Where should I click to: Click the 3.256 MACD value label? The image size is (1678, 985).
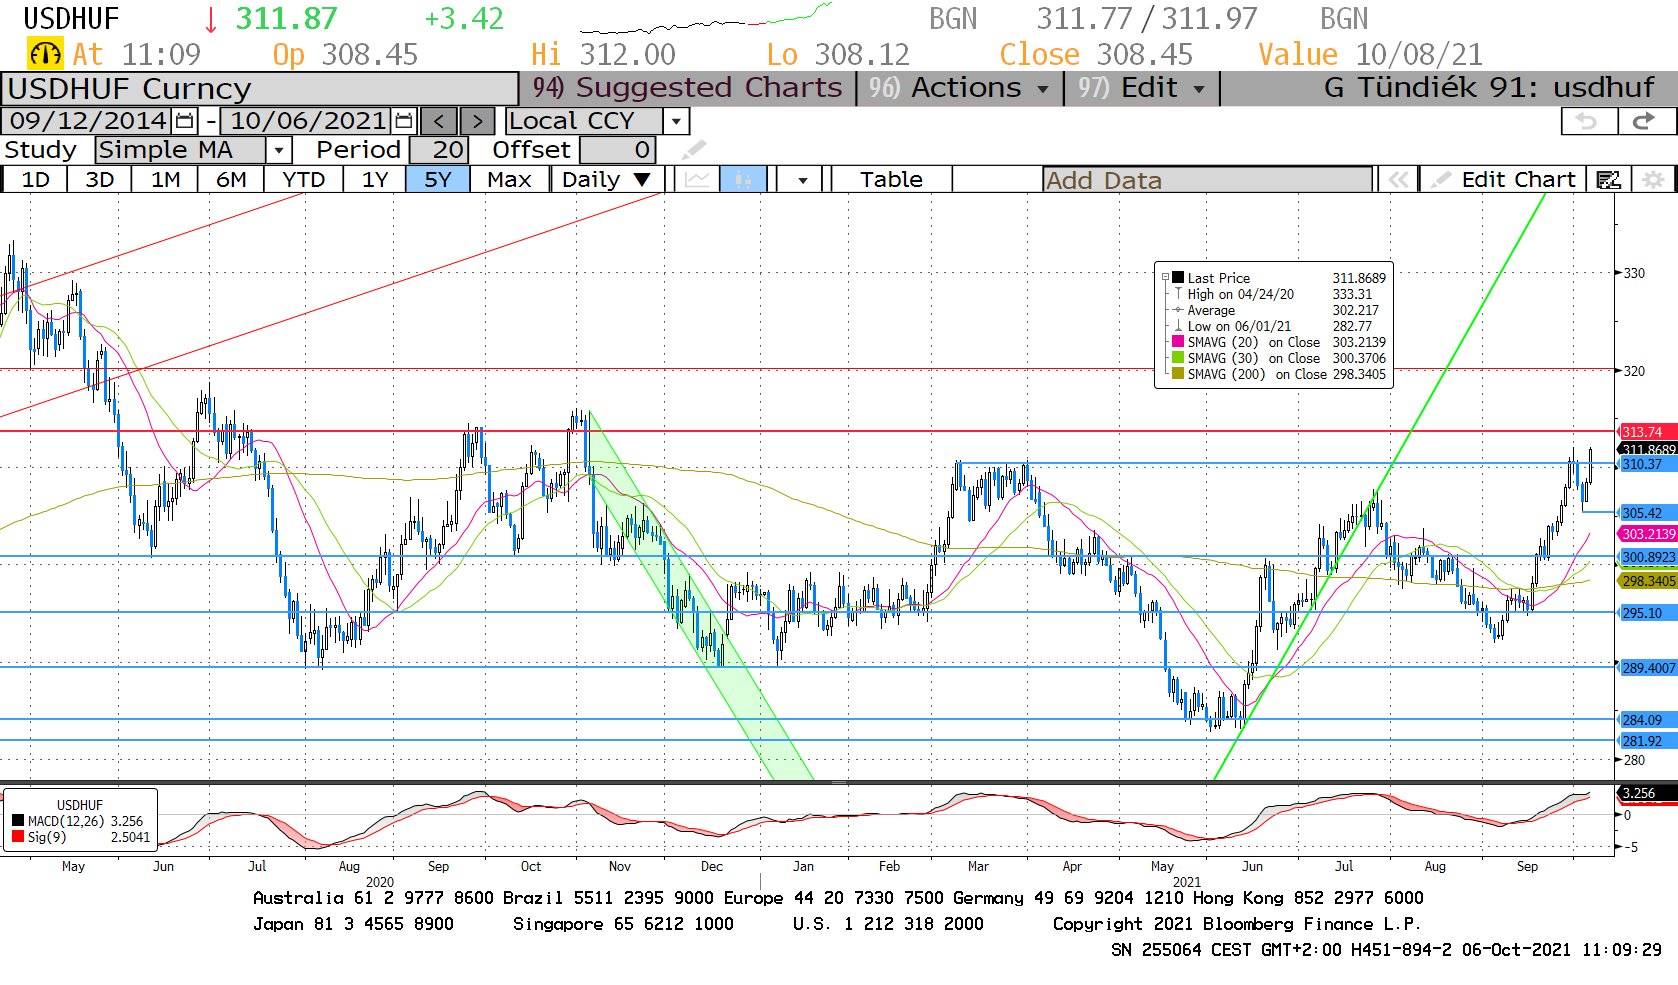pos(1646,793)
